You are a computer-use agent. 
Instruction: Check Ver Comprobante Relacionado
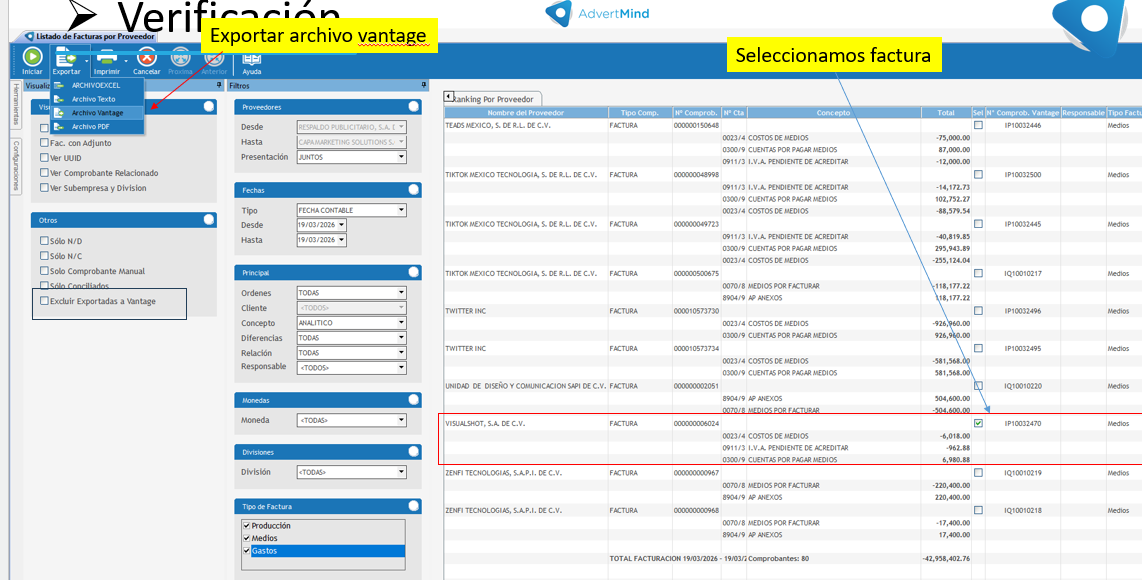click(44, 173)
